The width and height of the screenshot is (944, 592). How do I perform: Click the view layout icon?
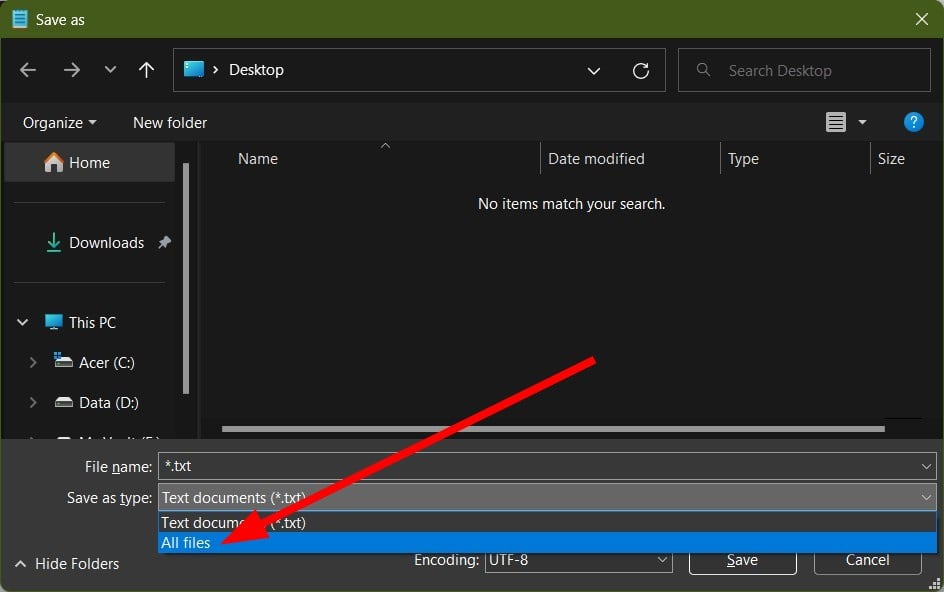836,121
